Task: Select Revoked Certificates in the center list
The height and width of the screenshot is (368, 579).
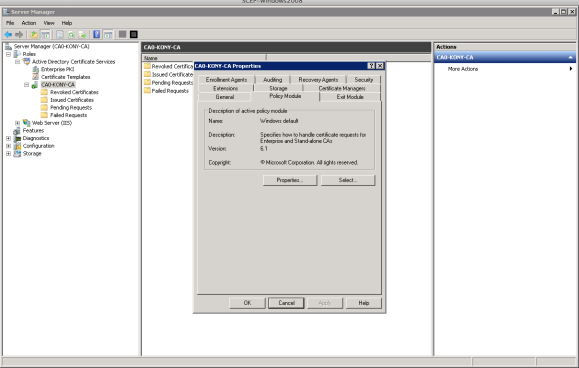Action: (172, 66)
